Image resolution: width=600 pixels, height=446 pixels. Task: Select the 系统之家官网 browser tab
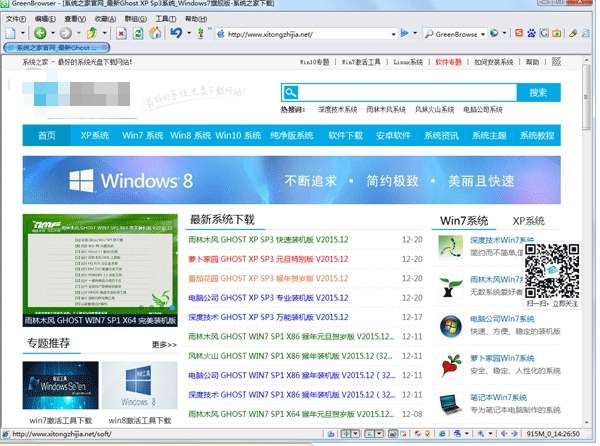[57, 48]
